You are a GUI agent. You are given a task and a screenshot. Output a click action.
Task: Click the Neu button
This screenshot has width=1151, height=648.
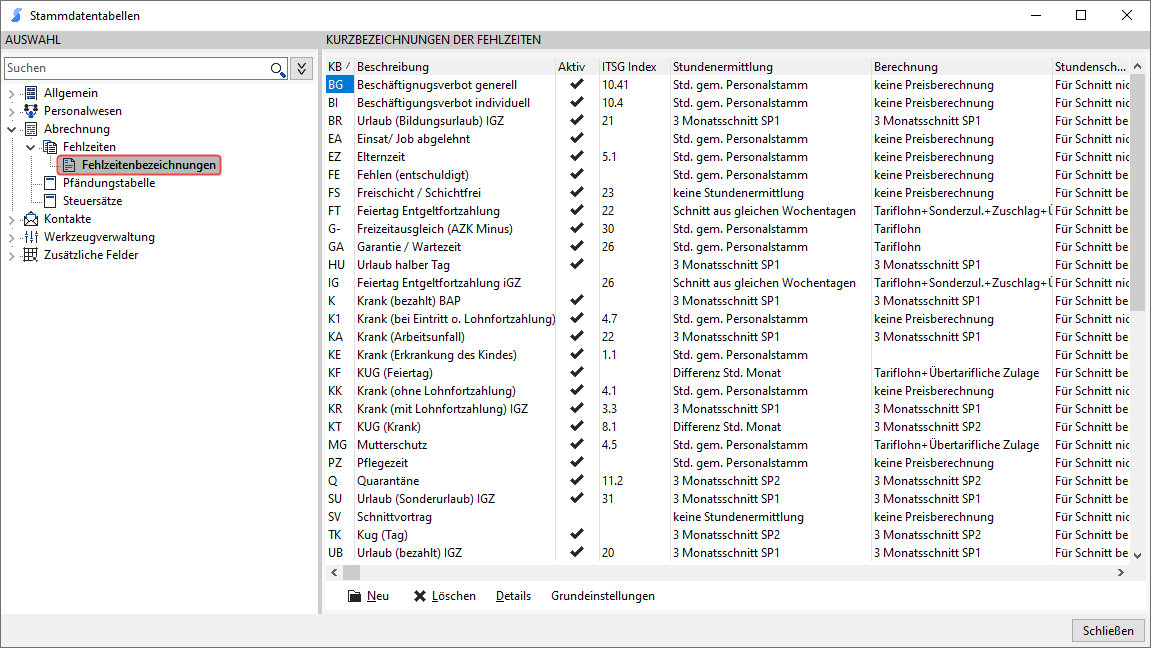click(368, 596)
